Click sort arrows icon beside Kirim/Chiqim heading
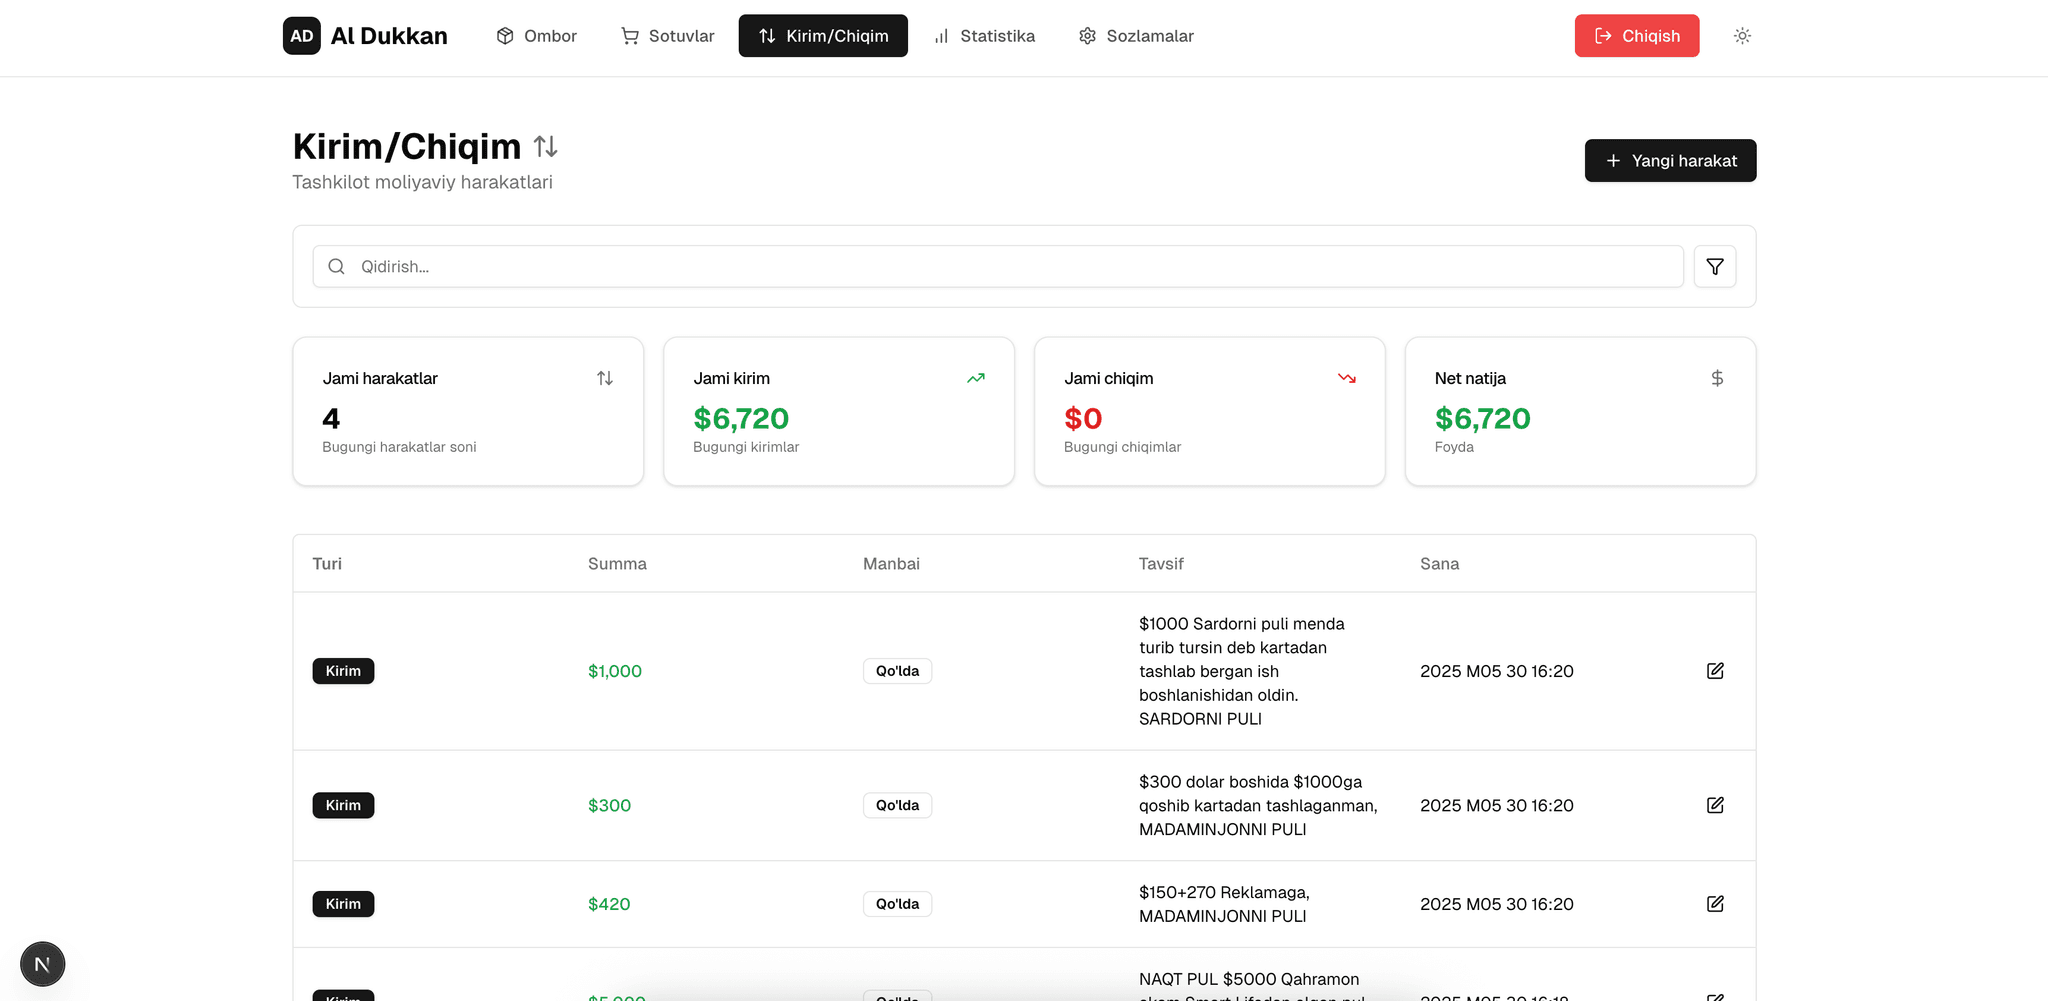 (545, 147)
